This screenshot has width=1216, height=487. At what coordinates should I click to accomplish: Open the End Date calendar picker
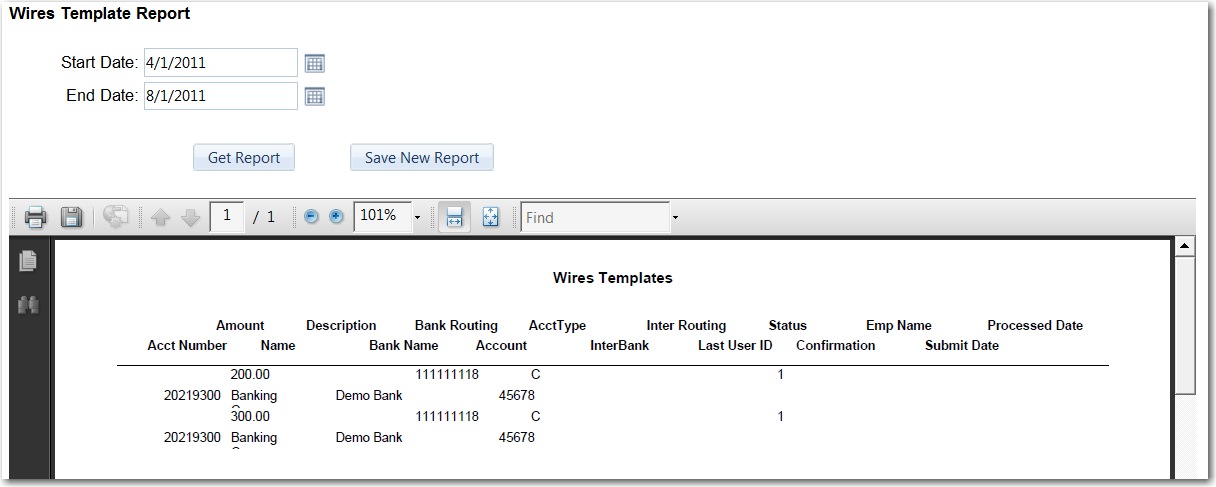point(315,97)
